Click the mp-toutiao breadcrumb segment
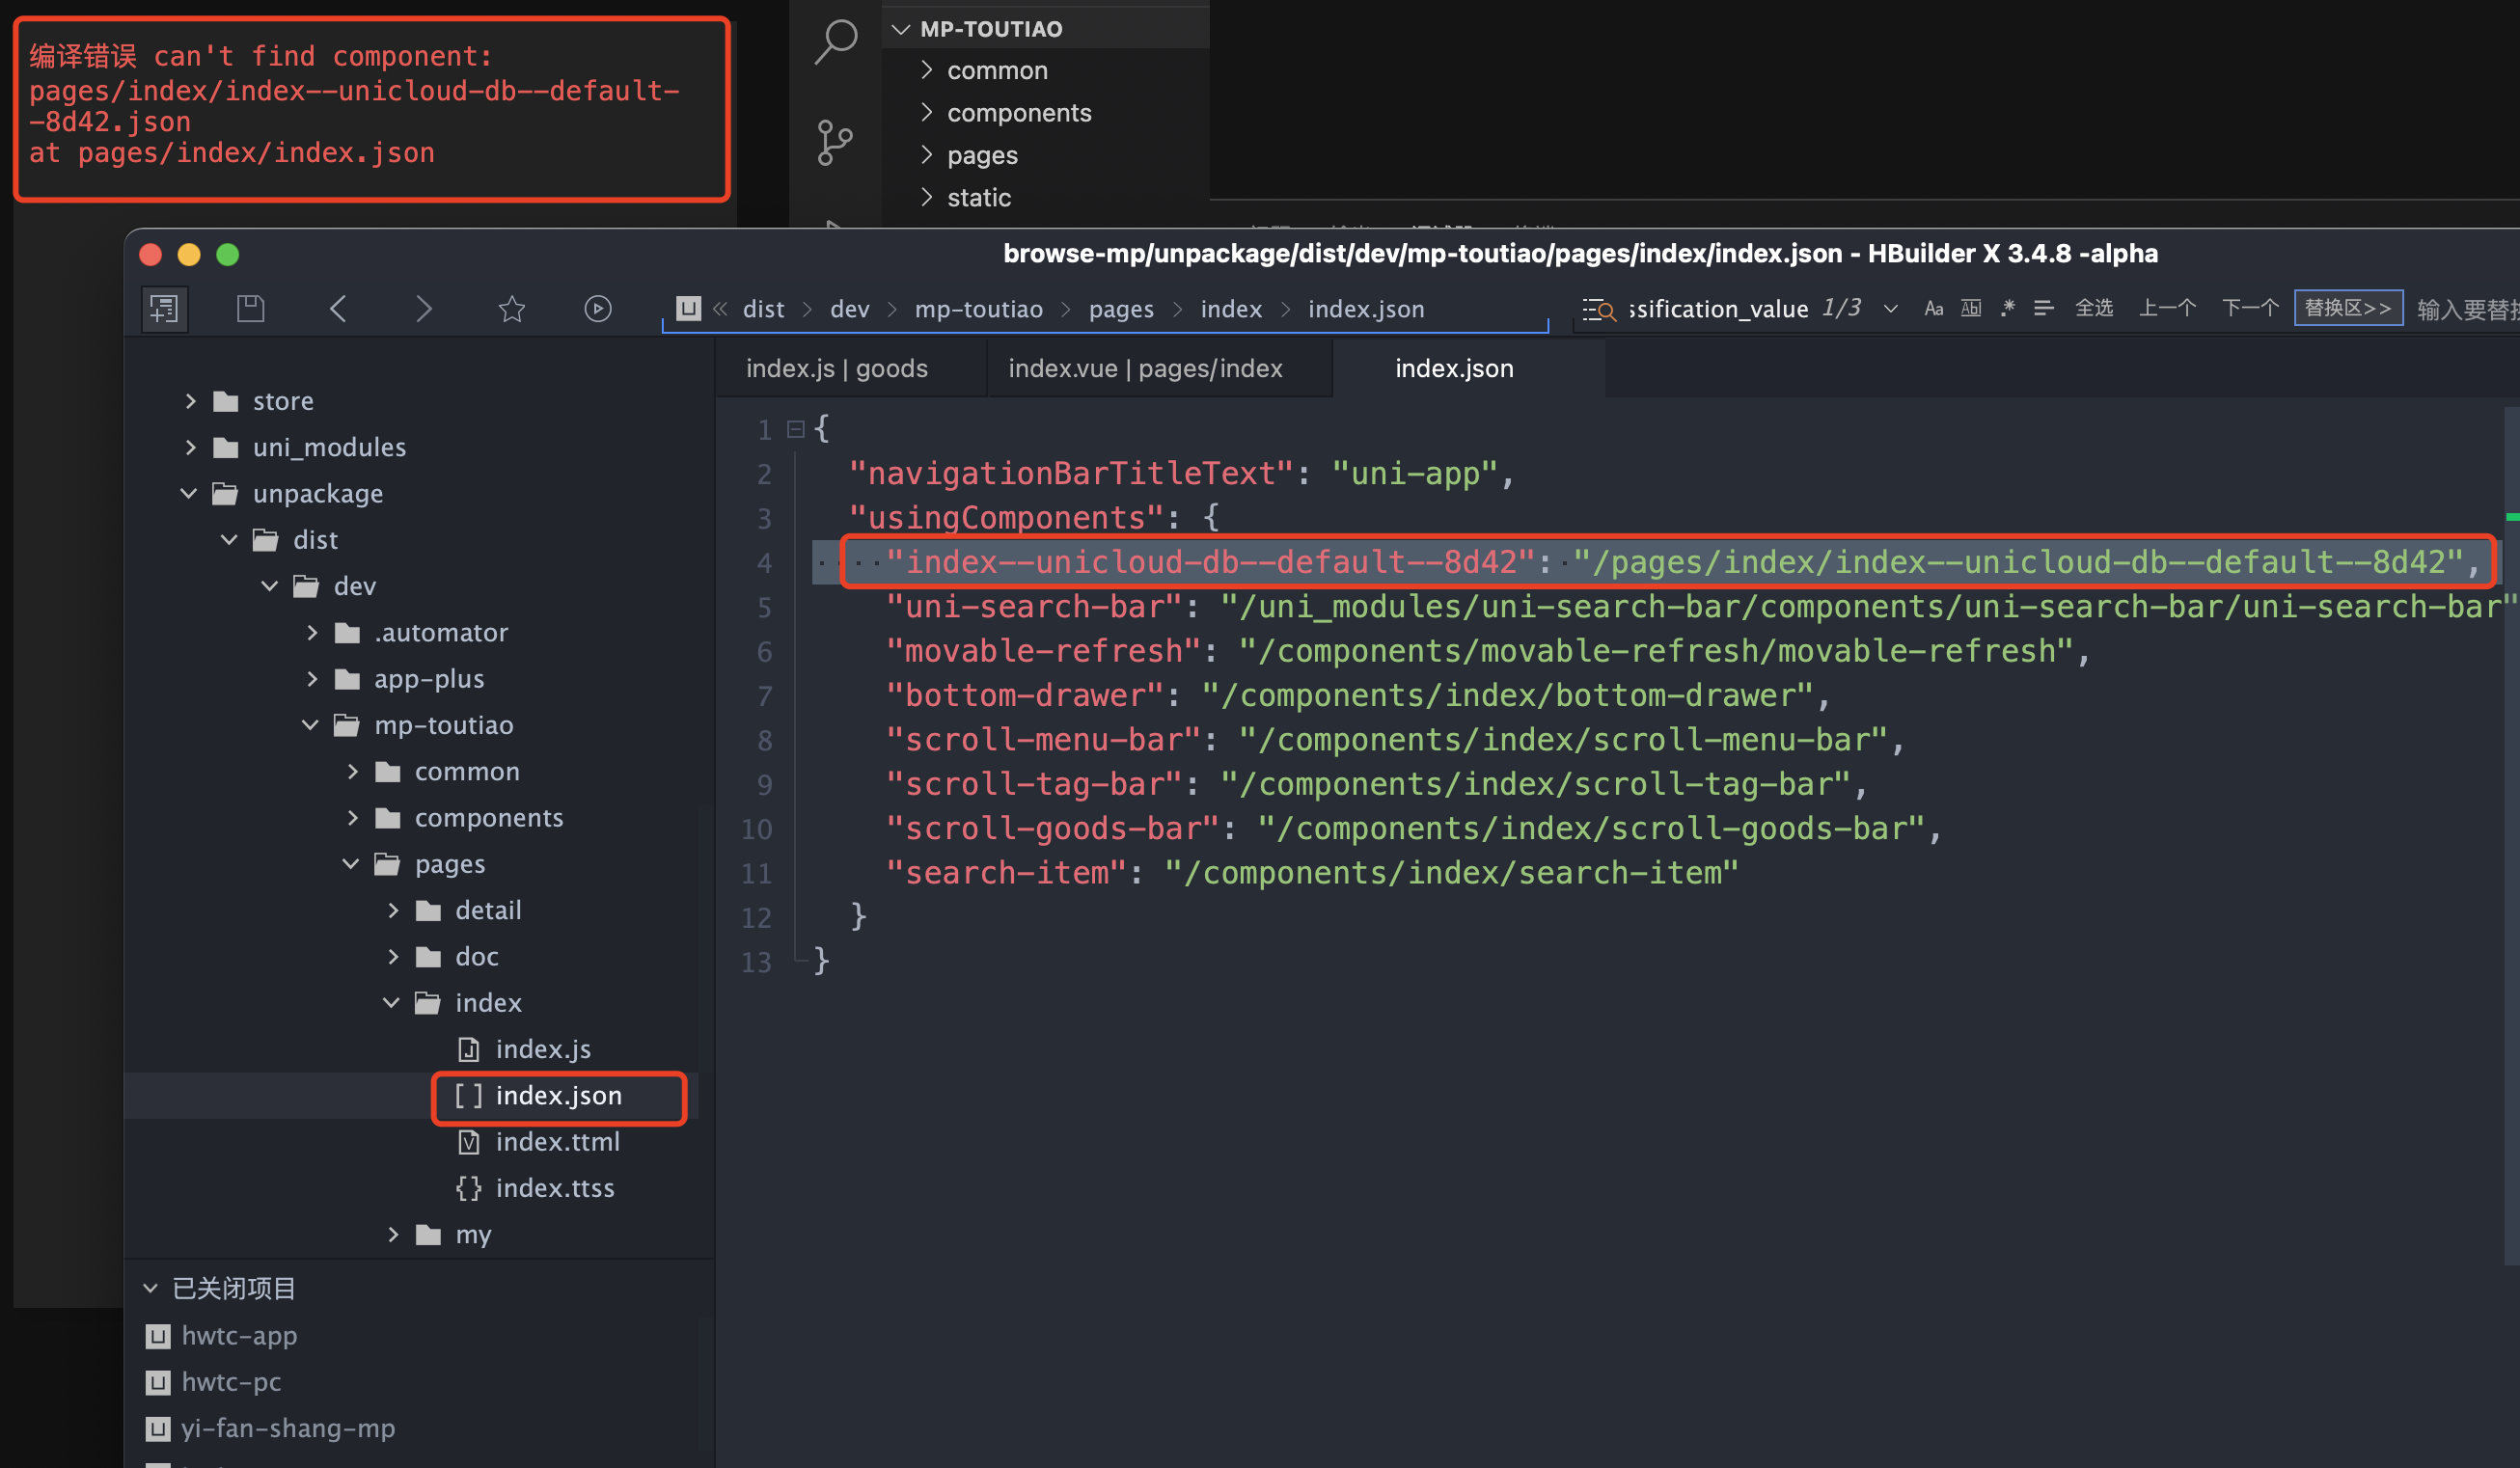Screen dimensions: 2520x1468 tap(978, 309)
